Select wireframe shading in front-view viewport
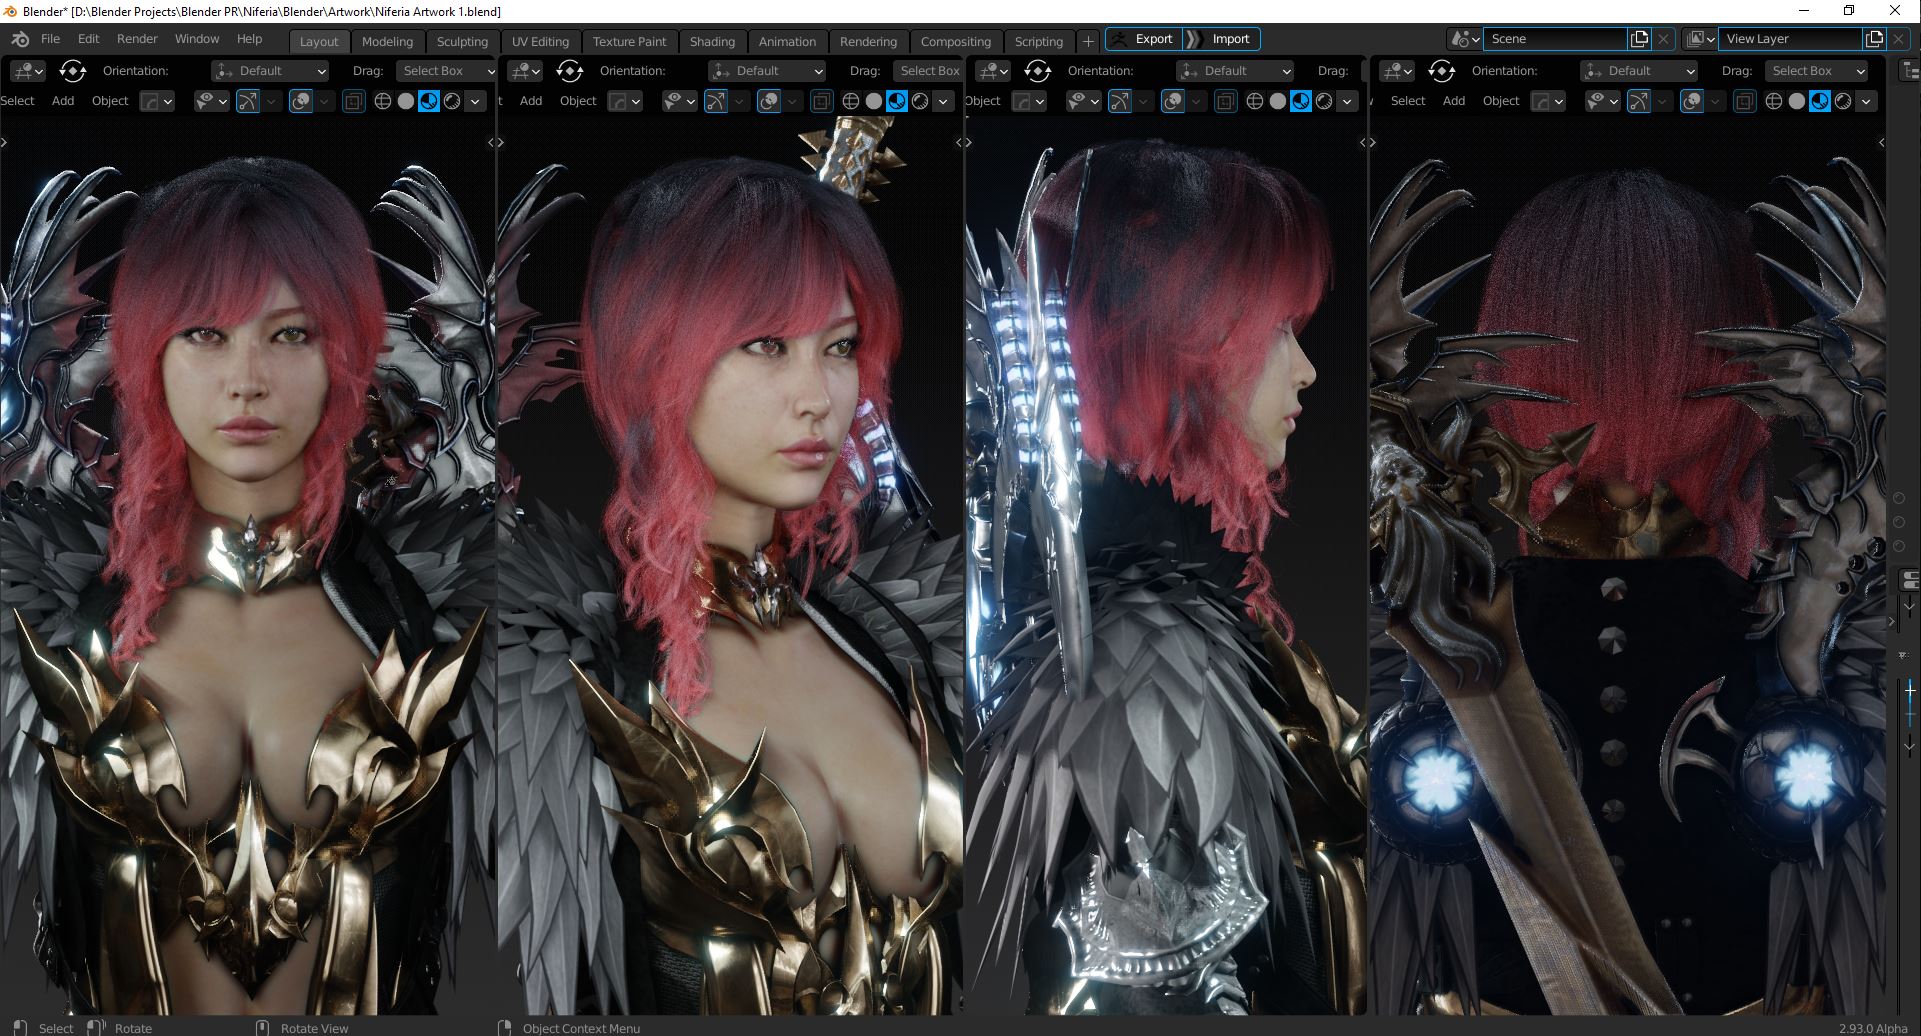Viewport: 1921px width, 1036px height. (x=382, y=101)
